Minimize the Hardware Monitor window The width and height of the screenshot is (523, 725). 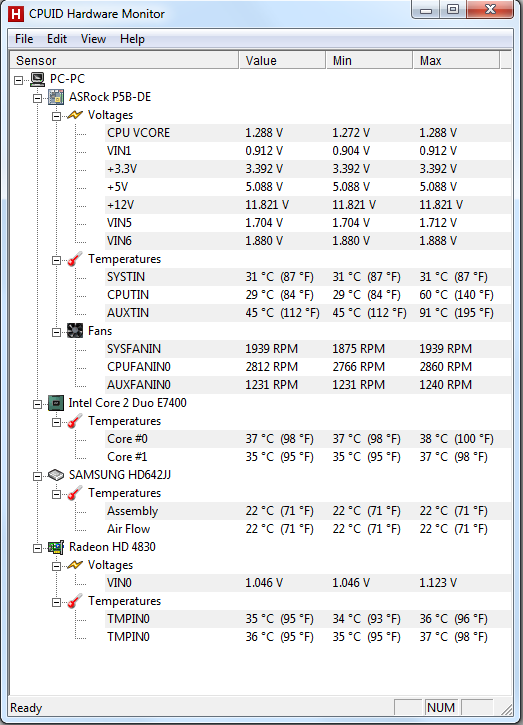coord(425,10)
